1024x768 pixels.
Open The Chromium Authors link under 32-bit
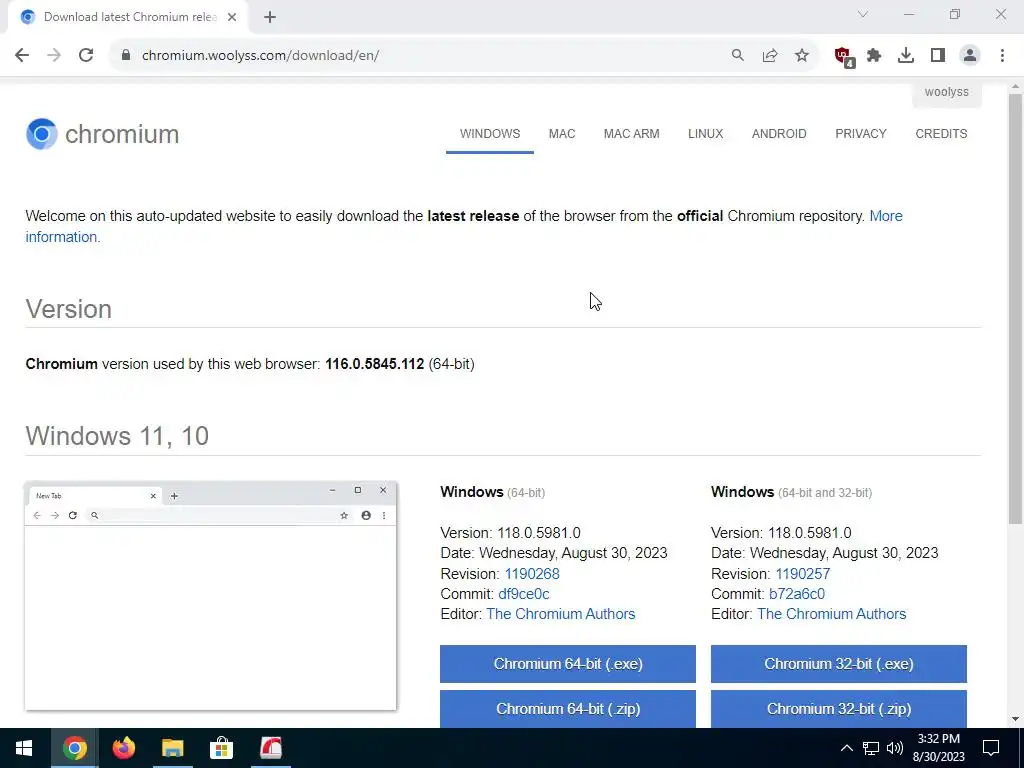[x=831, y=615]
